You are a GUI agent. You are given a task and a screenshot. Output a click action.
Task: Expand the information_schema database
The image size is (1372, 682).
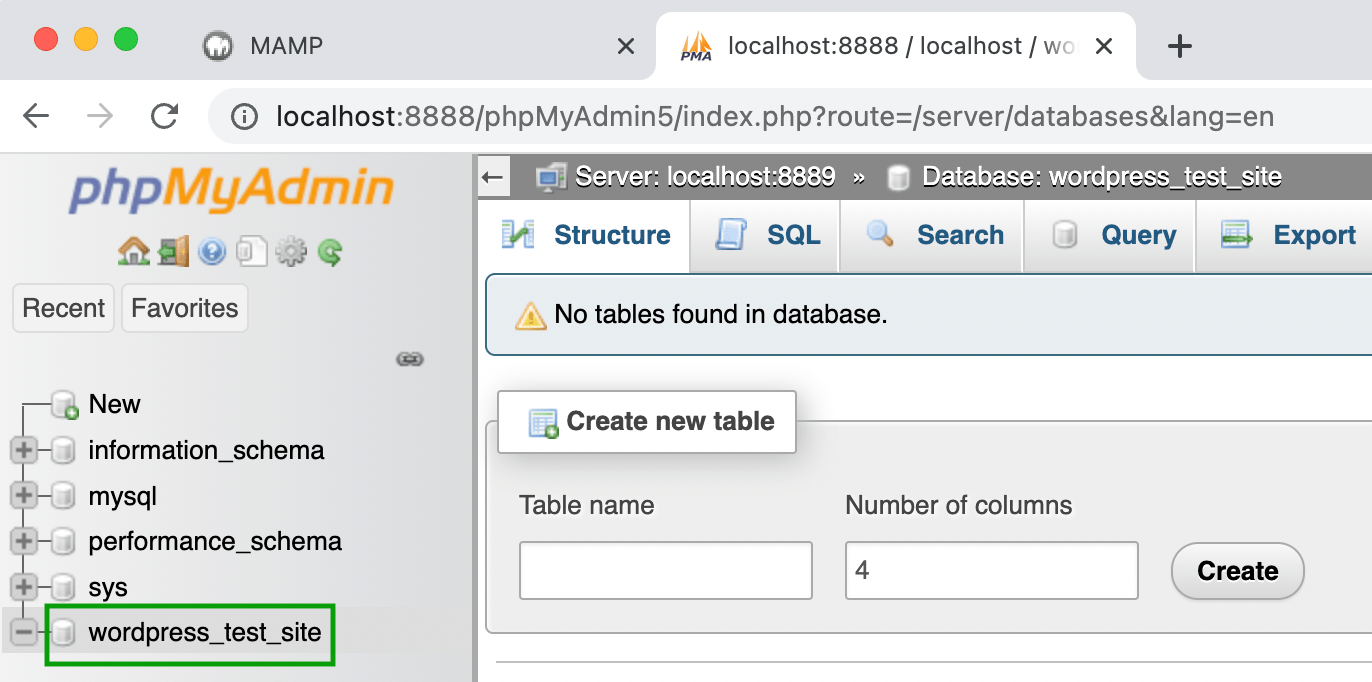[x=22, y=450]
